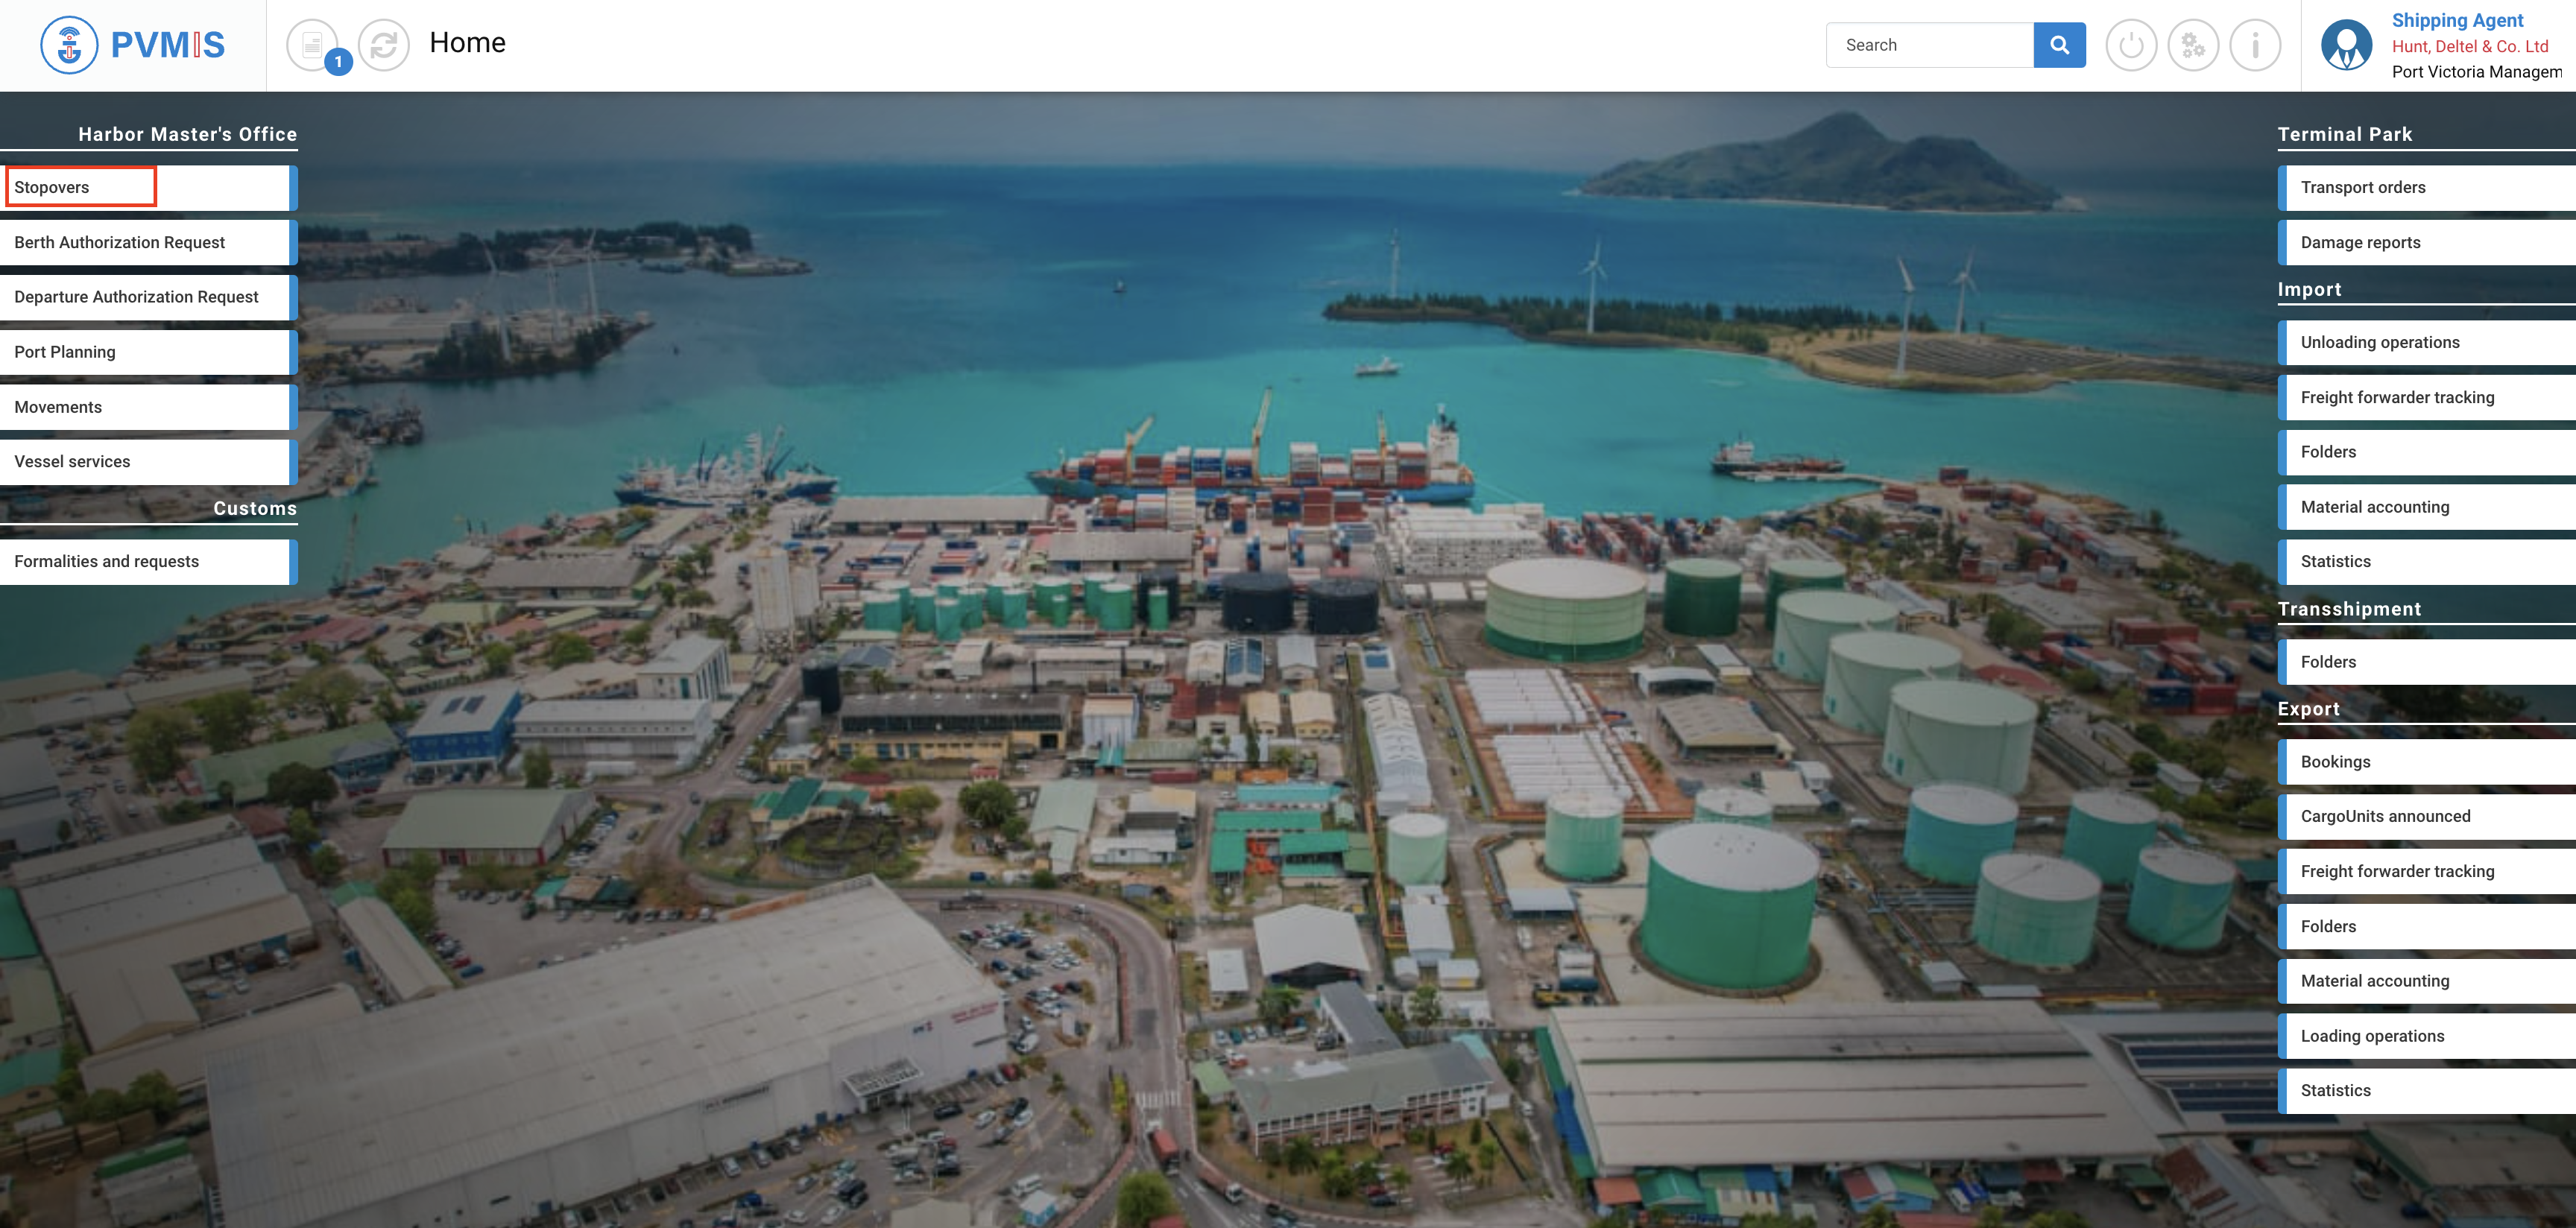Click the Shipping Agent user avatar
2576x1228 pixels.
click(x=2346, y=45)
